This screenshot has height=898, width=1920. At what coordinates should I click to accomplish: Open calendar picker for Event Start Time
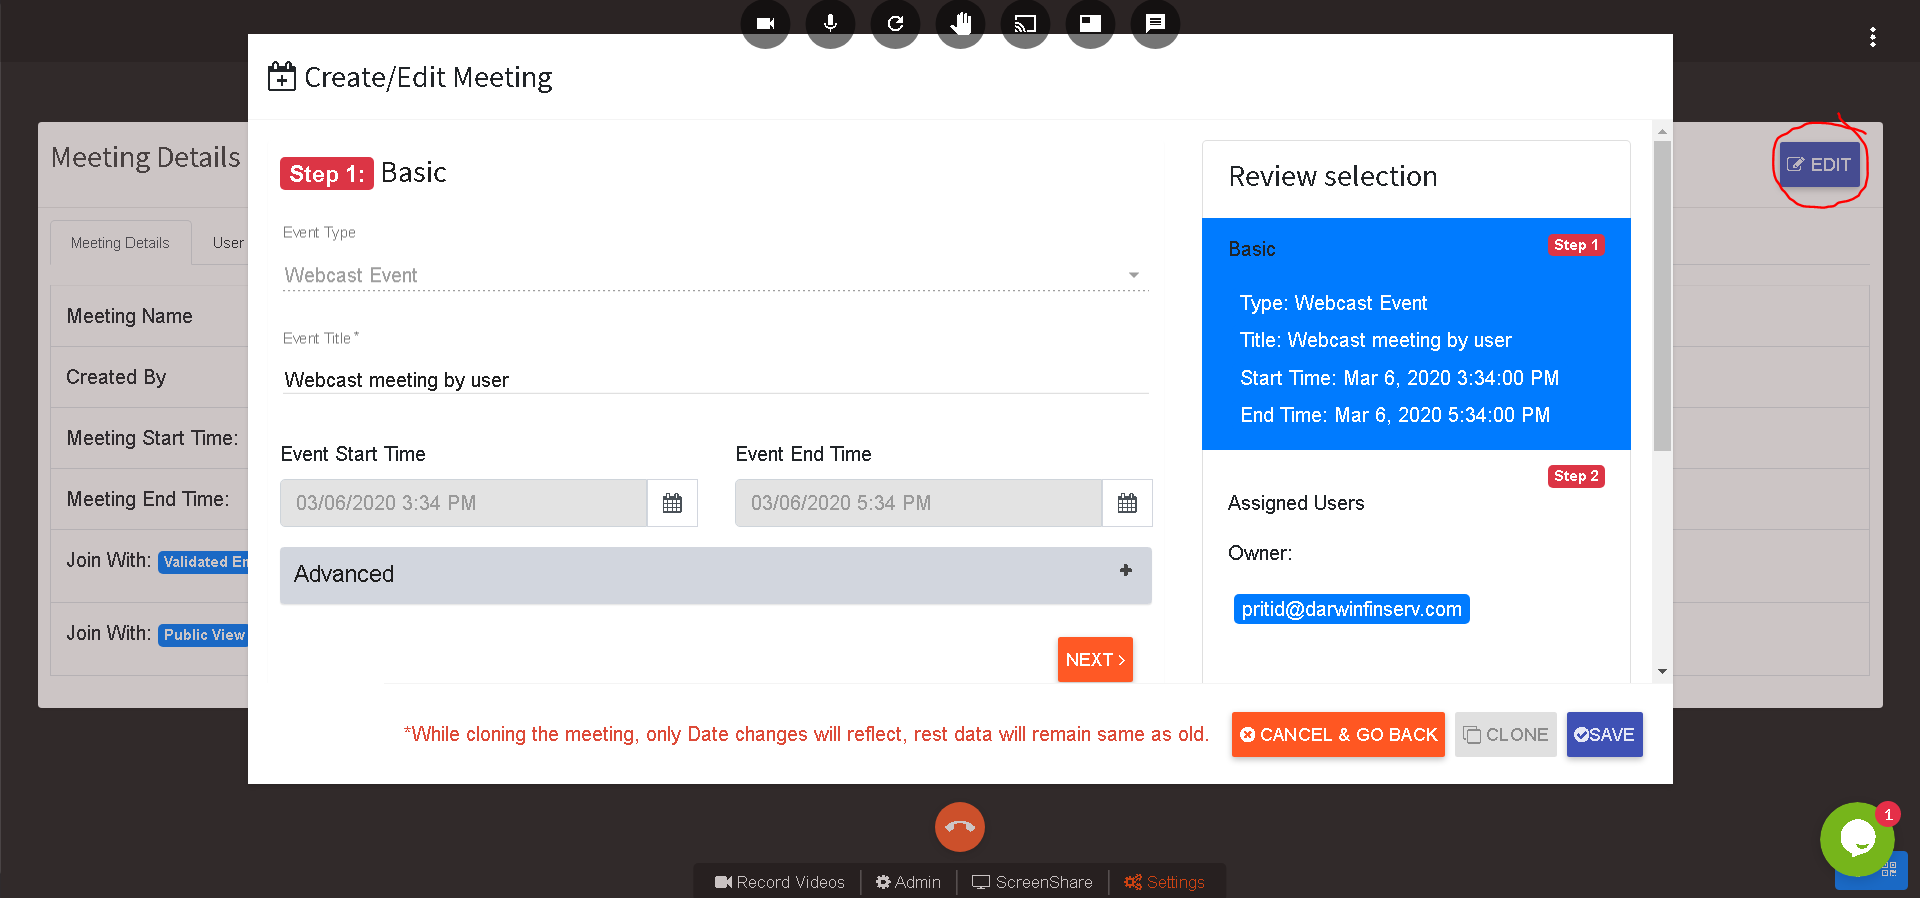click(672, 503)
